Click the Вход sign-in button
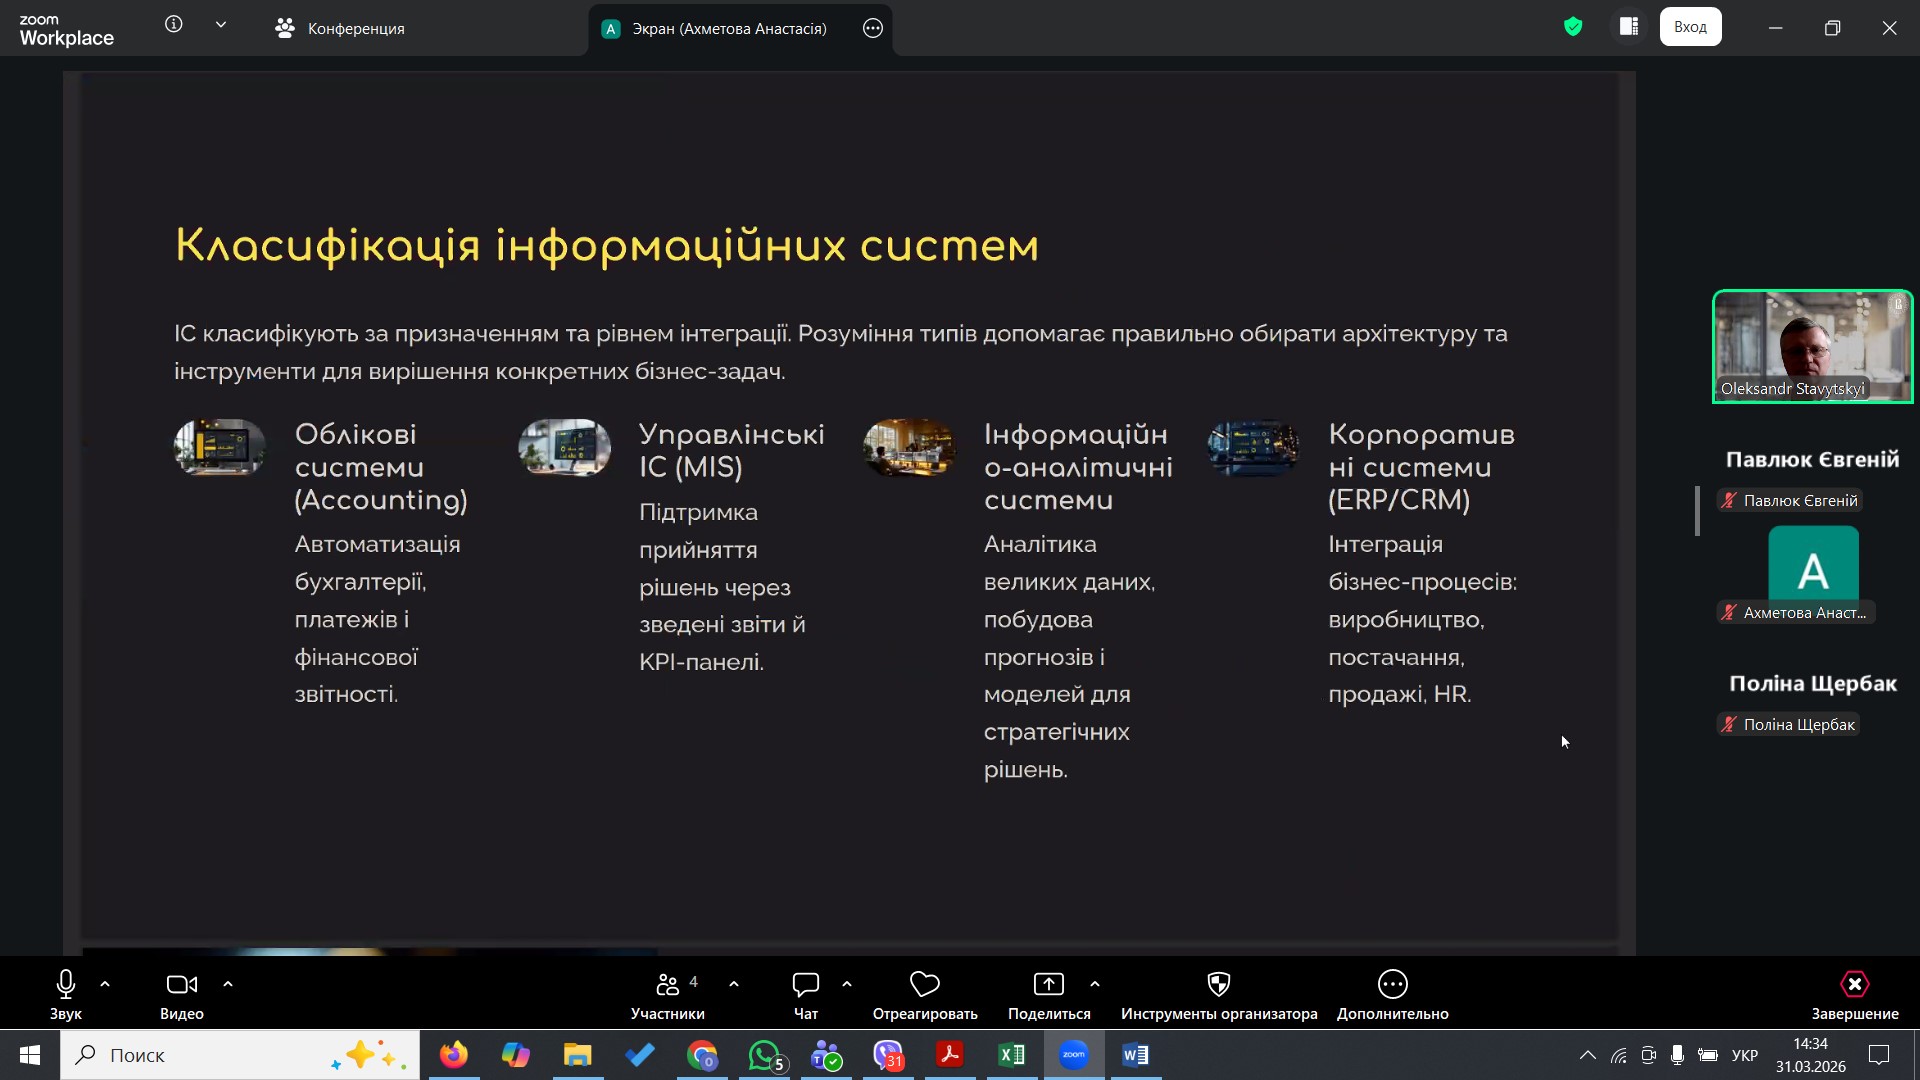This screenshot has height=1080, width=1920. coord(1690,27)
